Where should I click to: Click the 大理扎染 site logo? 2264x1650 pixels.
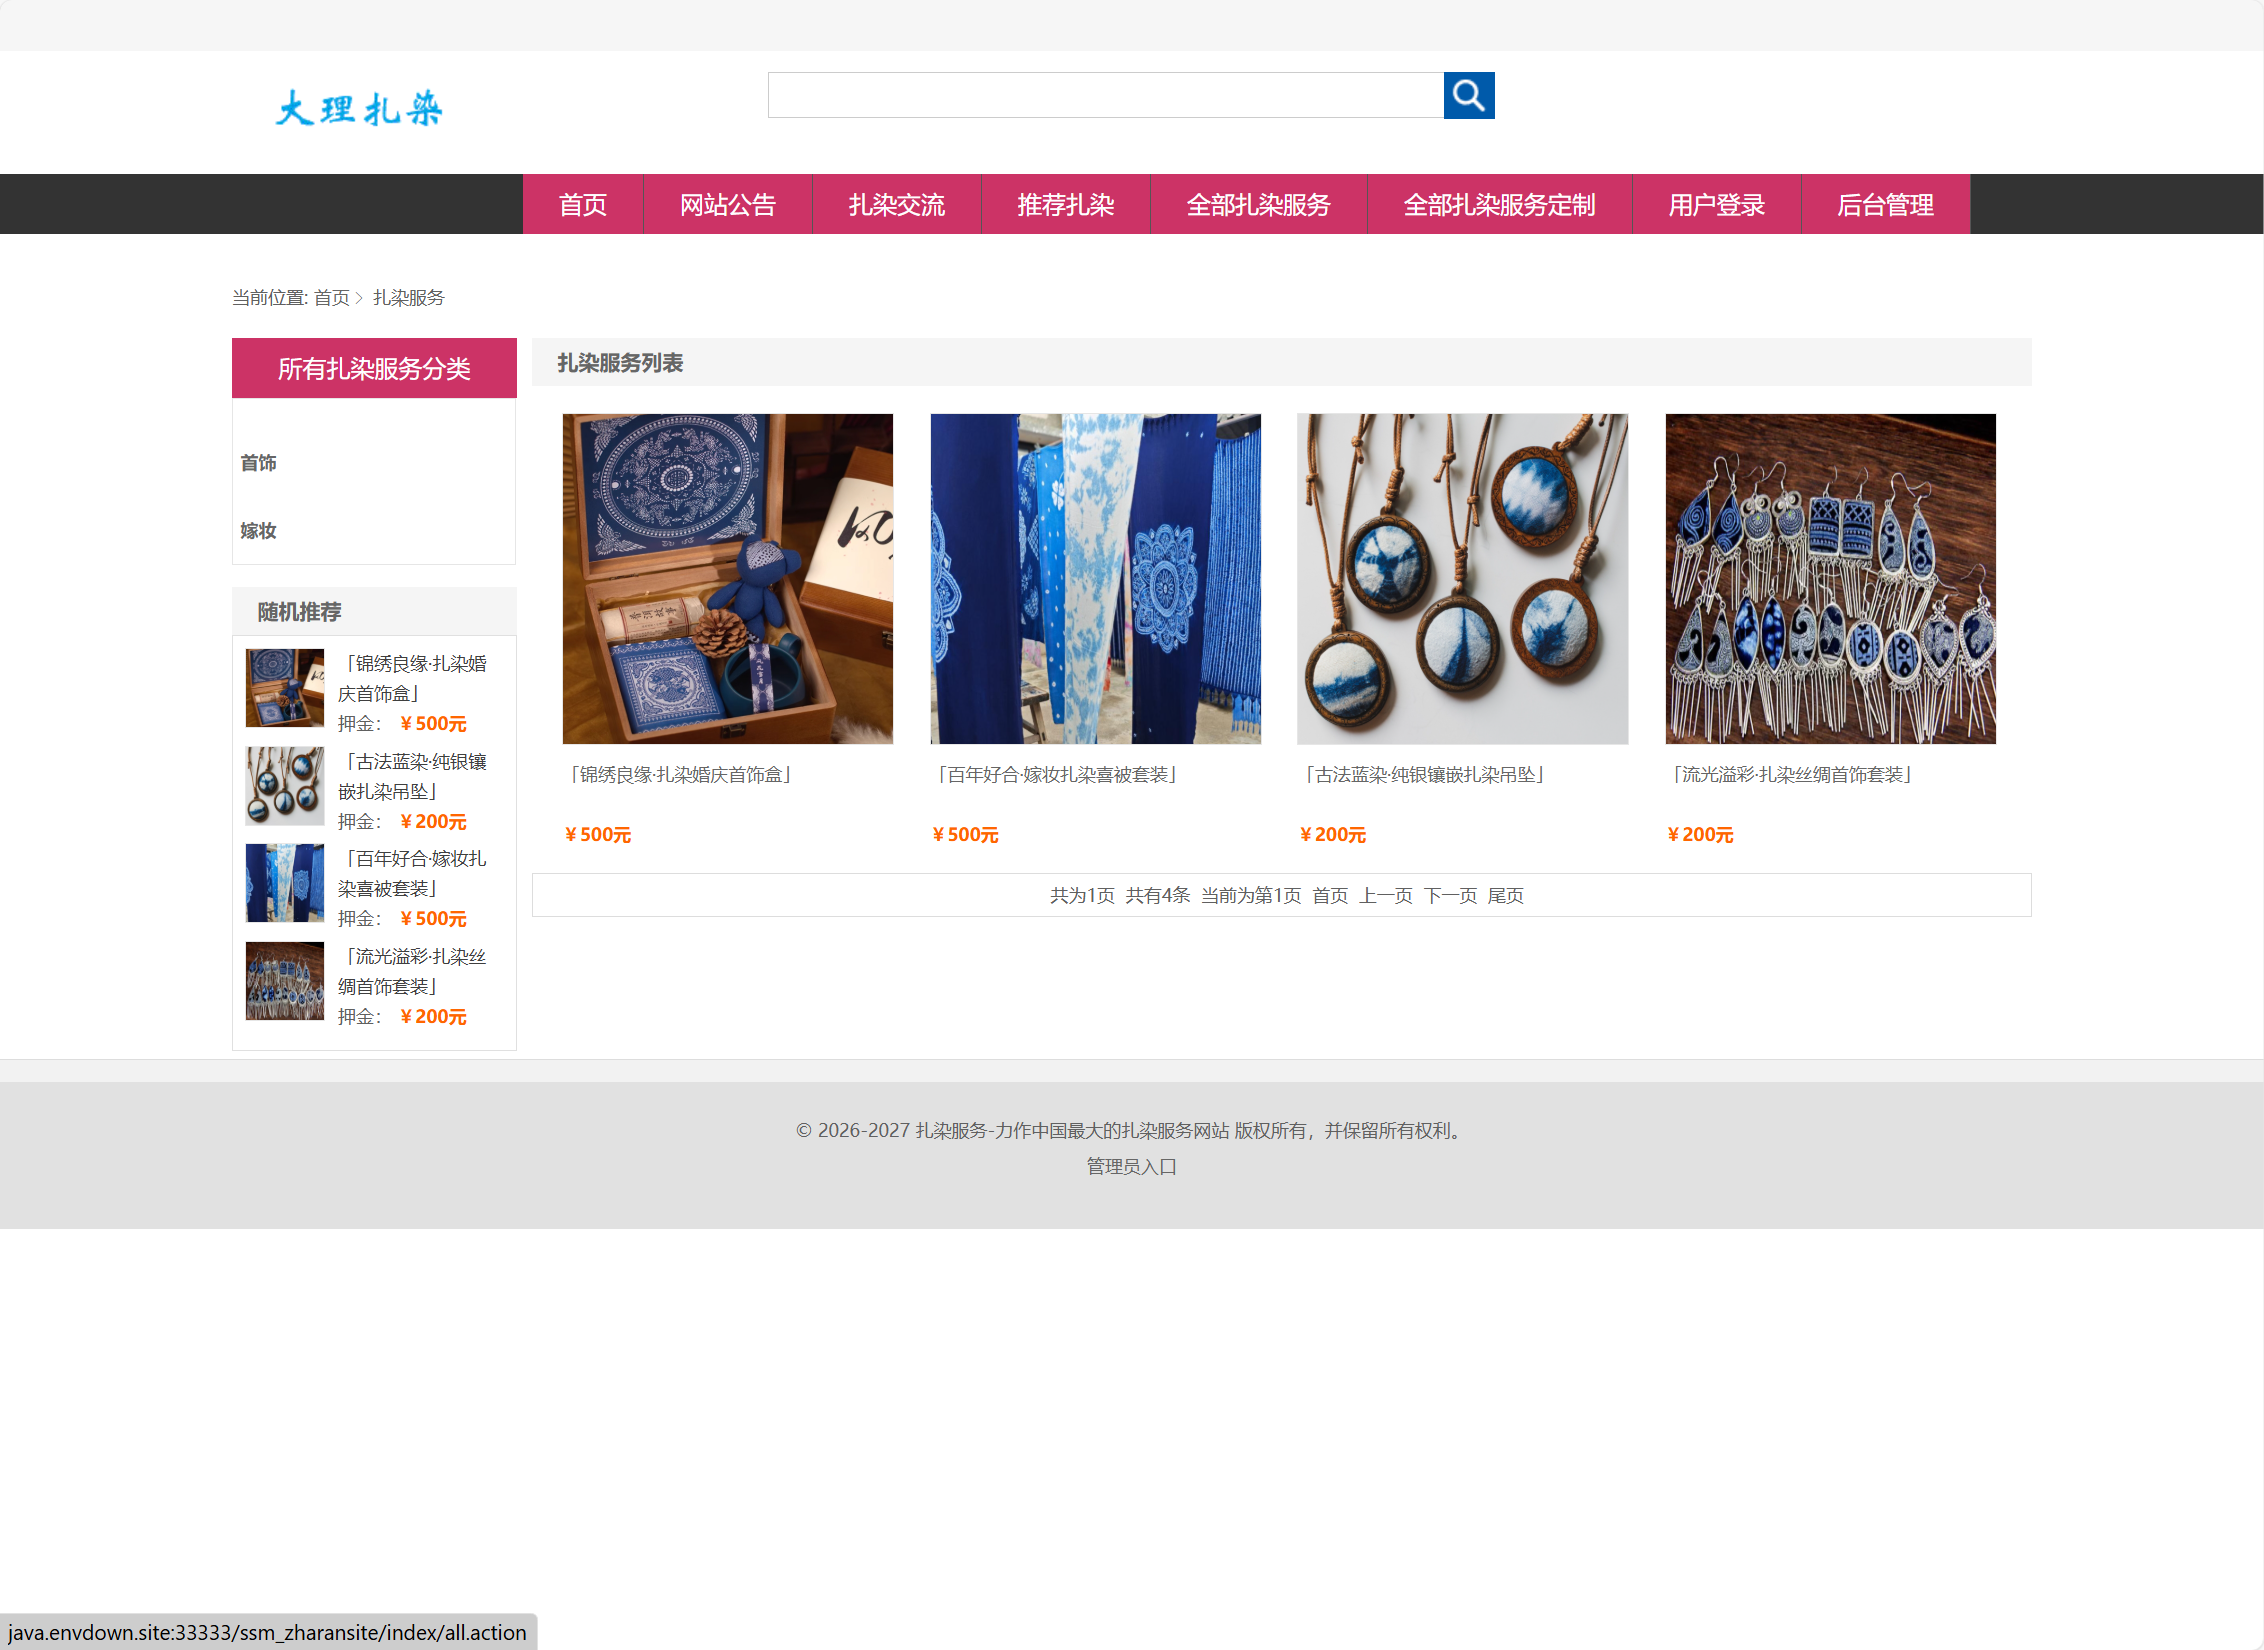359,109
